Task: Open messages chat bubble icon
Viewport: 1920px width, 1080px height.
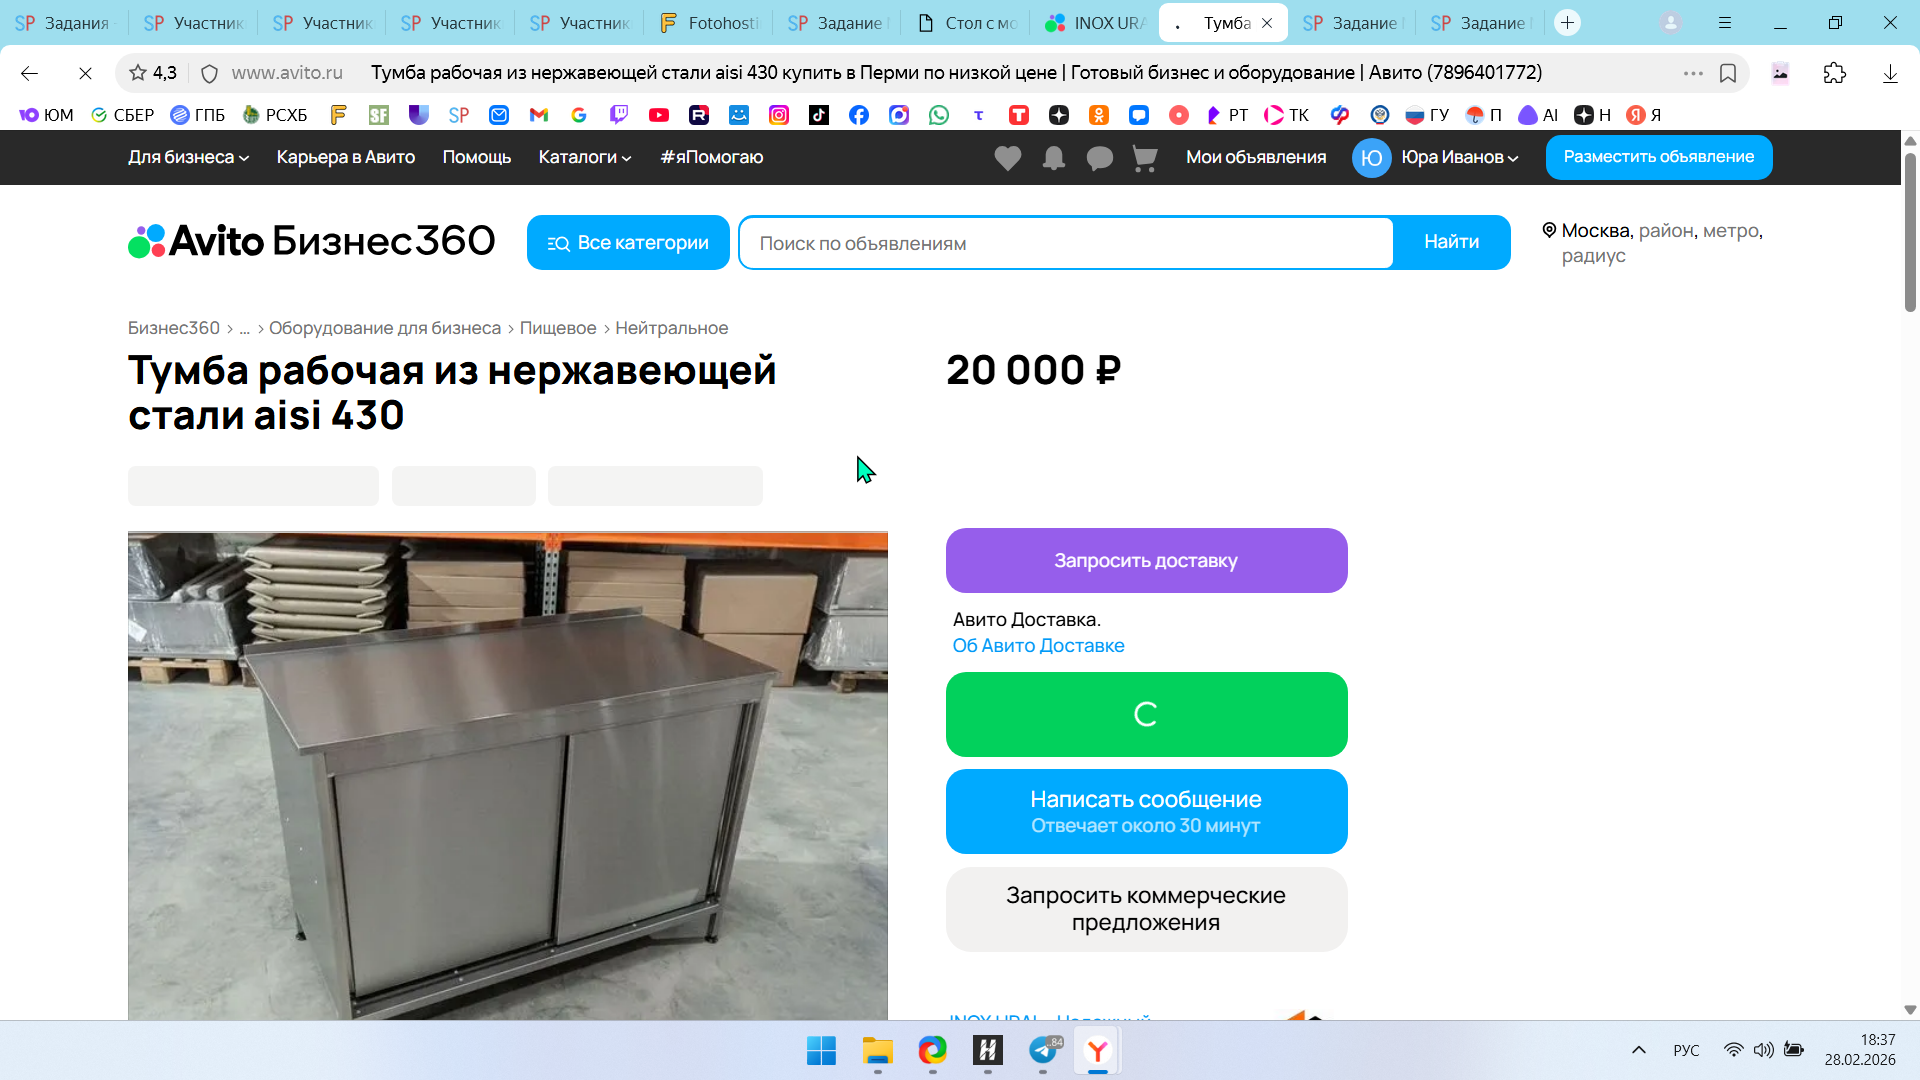Action: coord(1099,158)
